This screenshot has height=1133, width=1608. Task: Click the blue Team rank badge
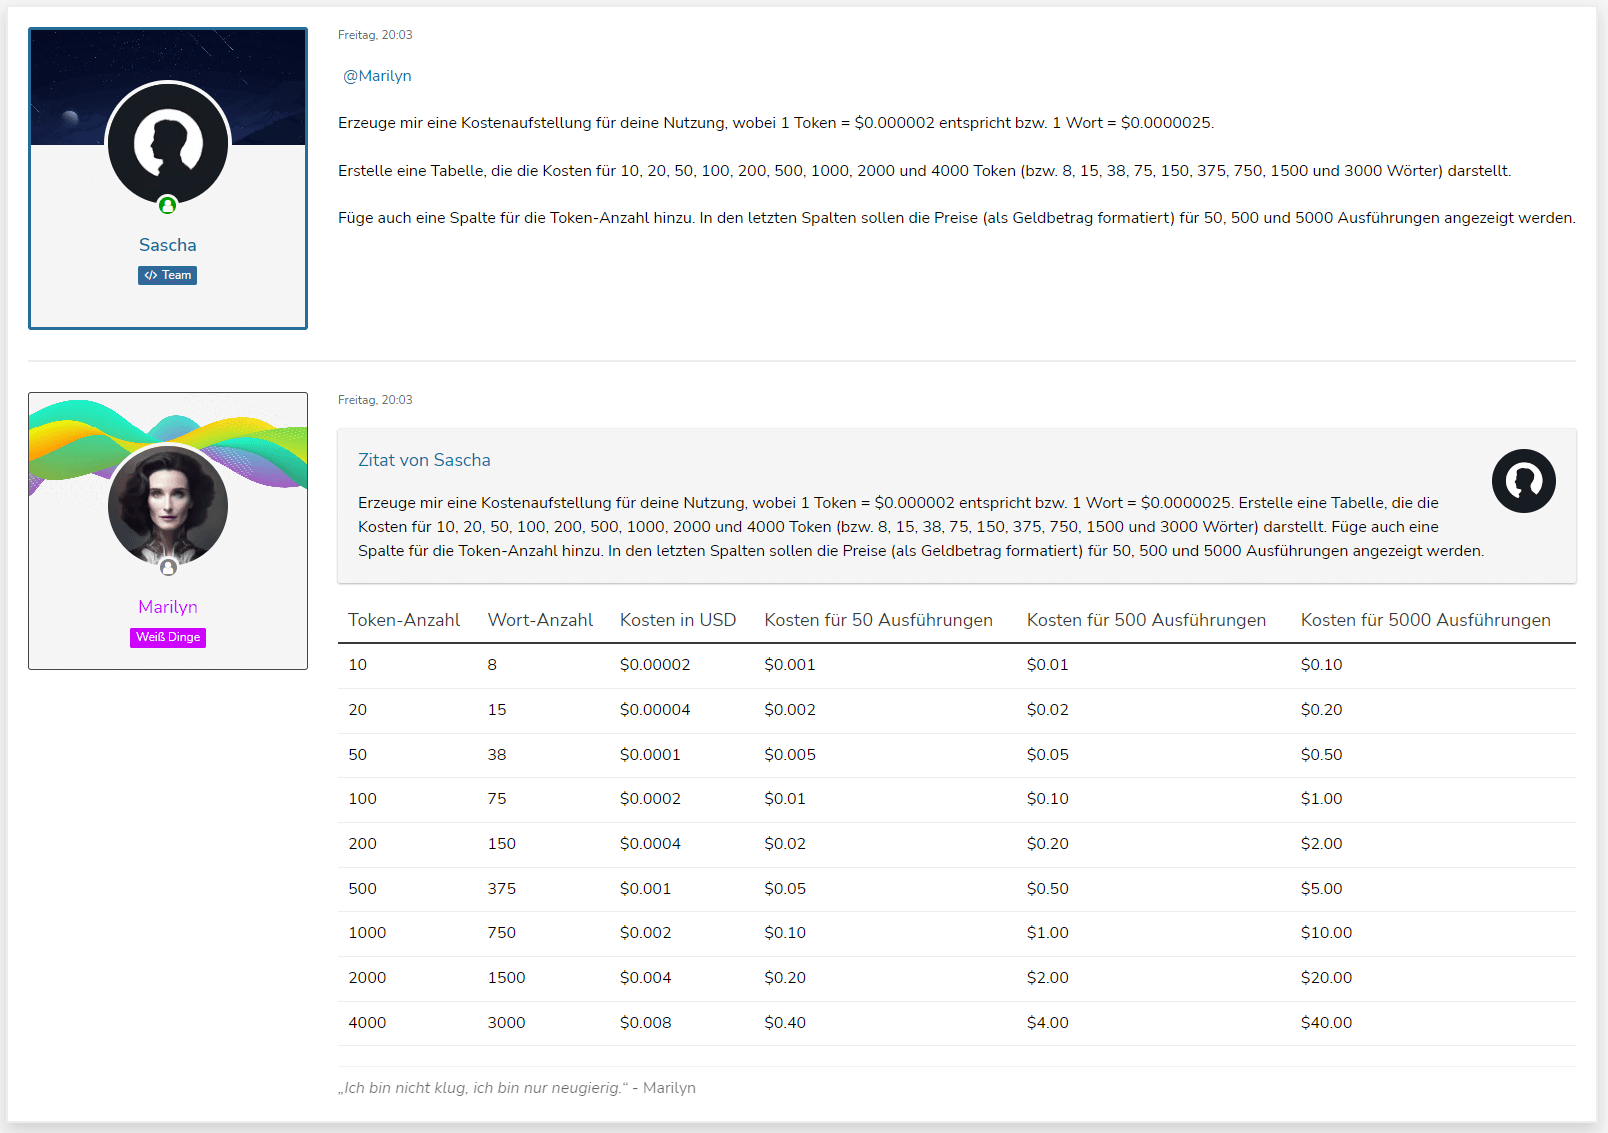click(168, 275)
